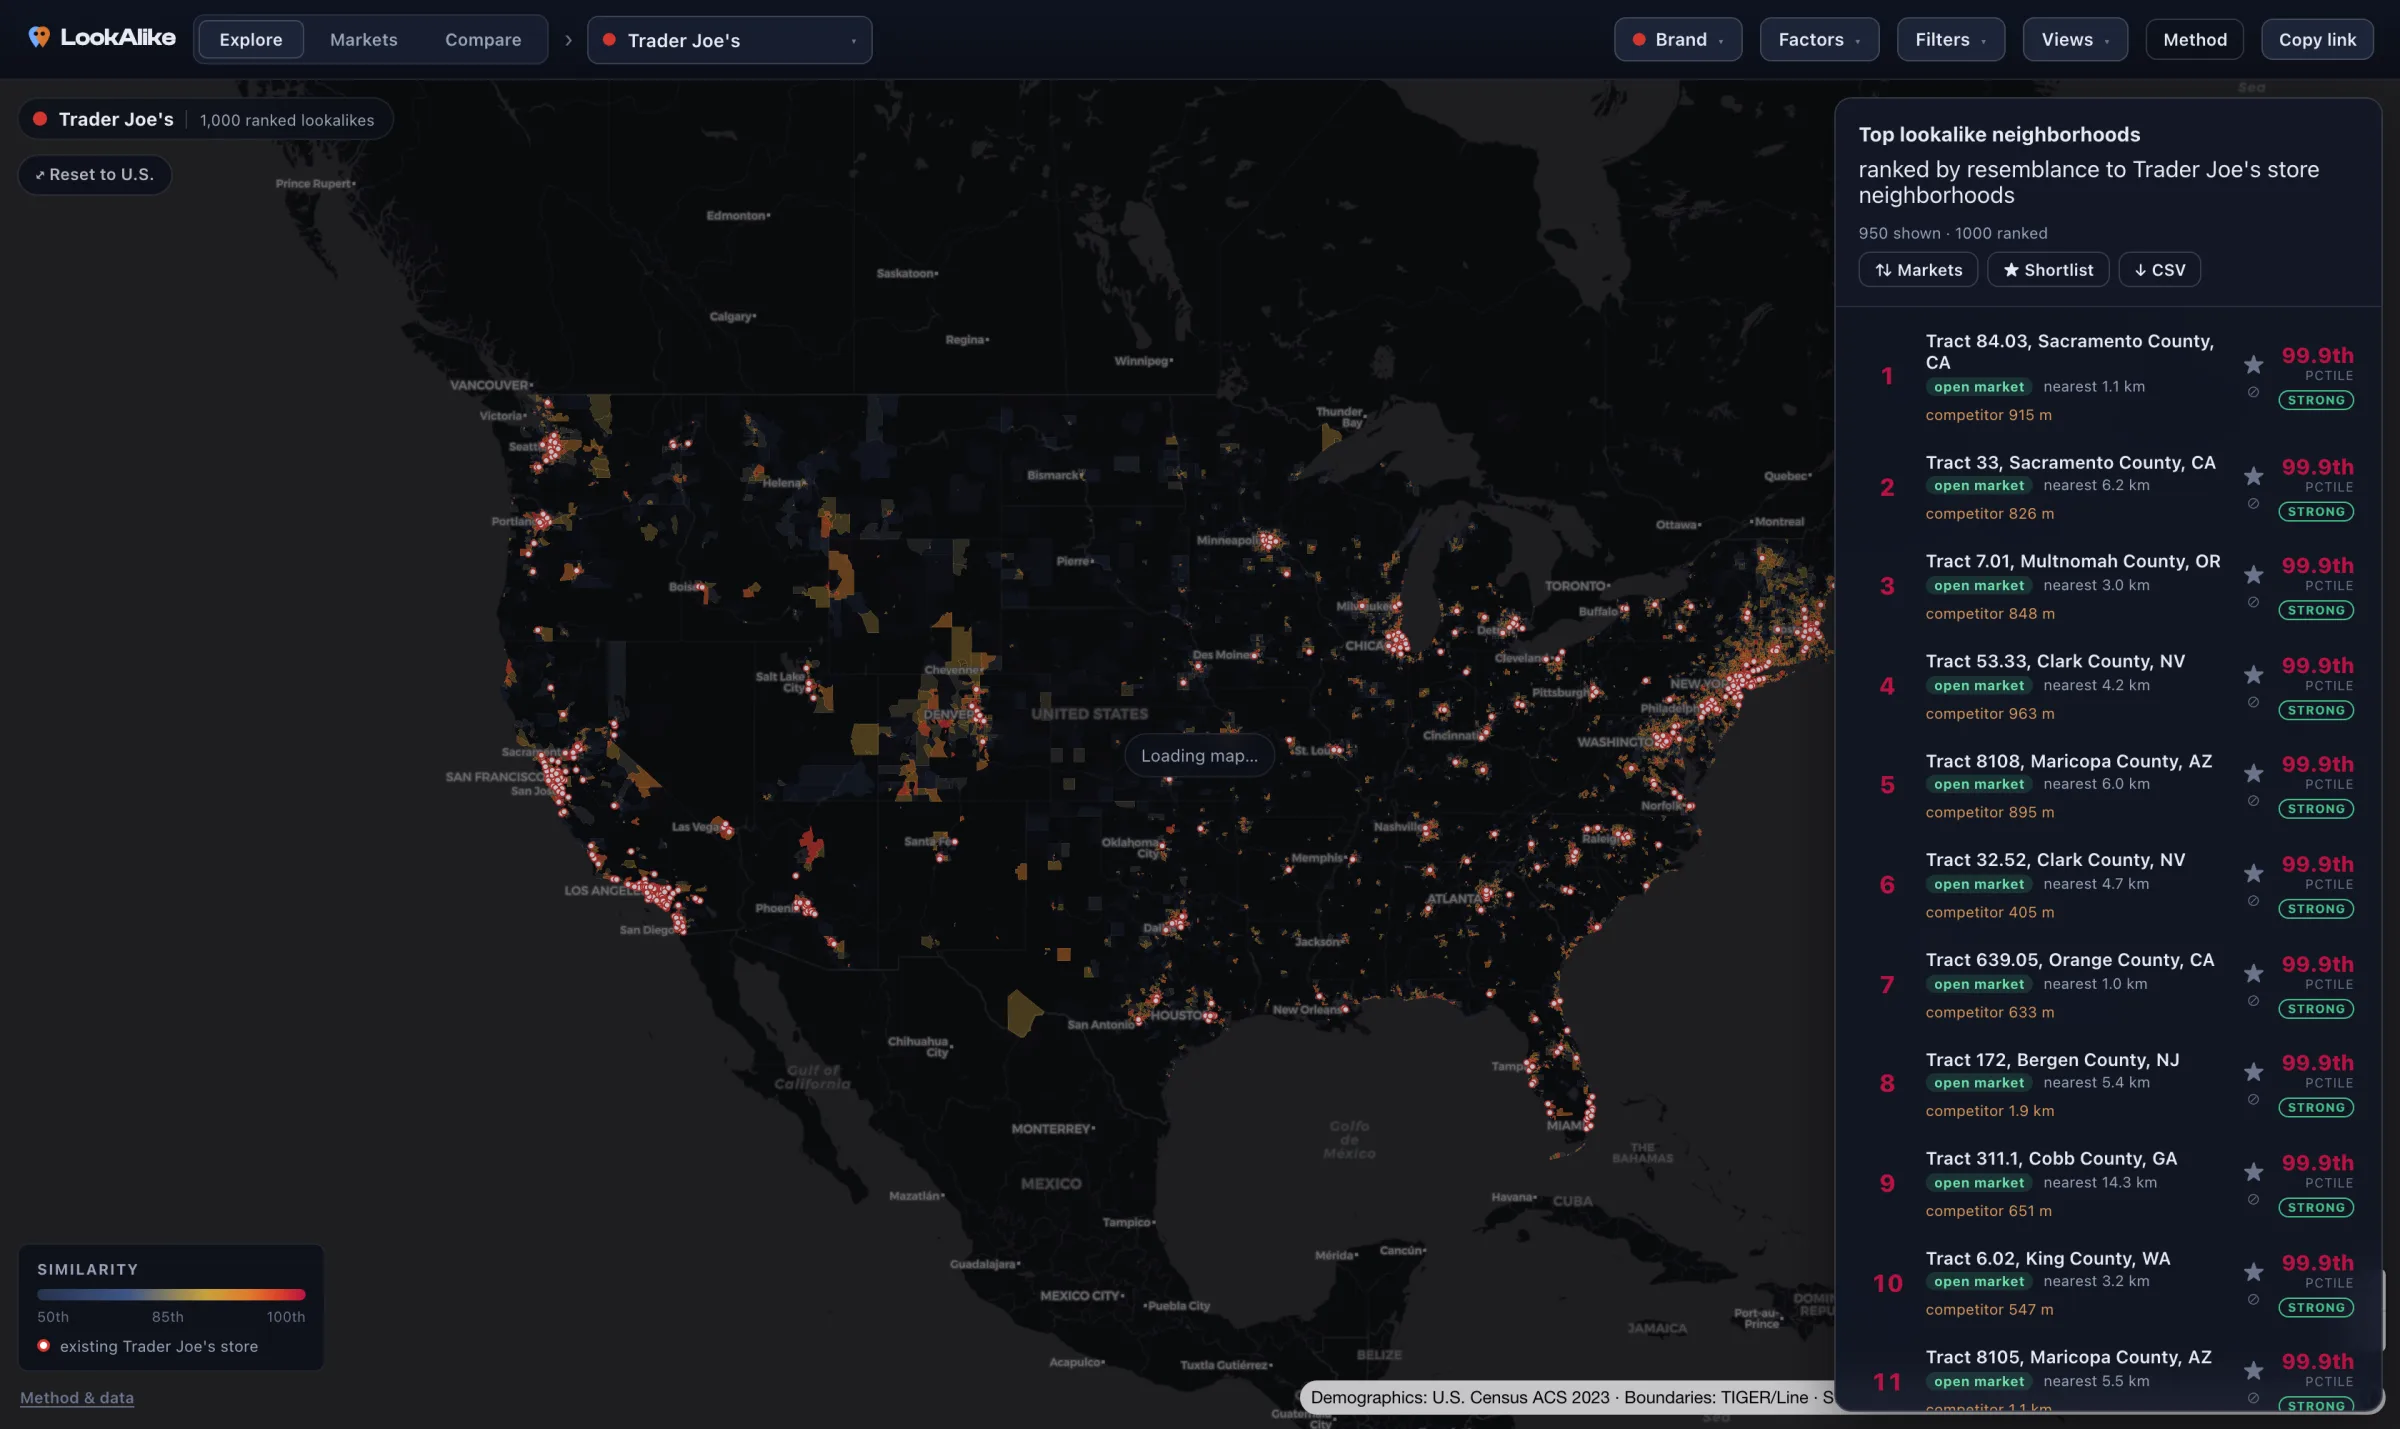Click exclude icon for Tract 6.02, King County
The height and width of the screenshot is (1429, 2400).
[x=2253, y=1300]
